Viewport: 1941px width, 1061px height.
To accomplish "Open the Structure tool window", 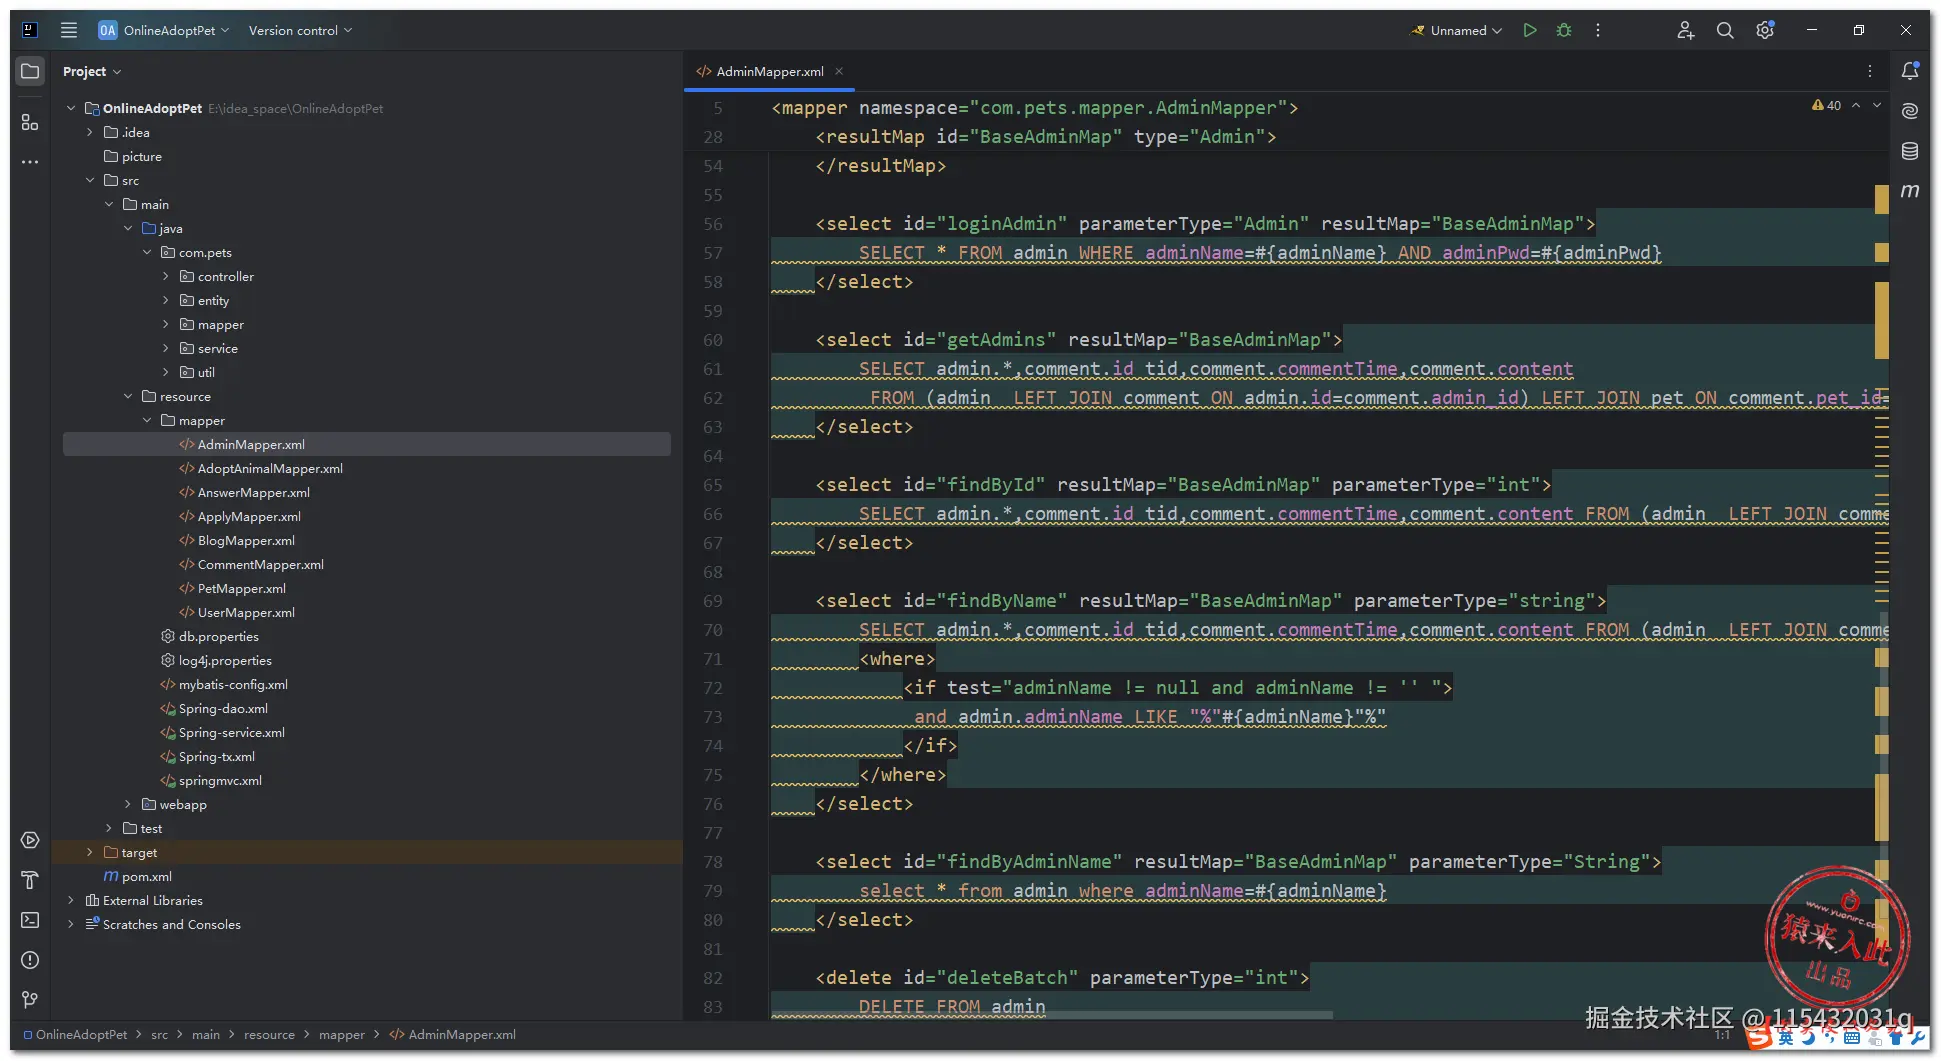I will 30,122.
